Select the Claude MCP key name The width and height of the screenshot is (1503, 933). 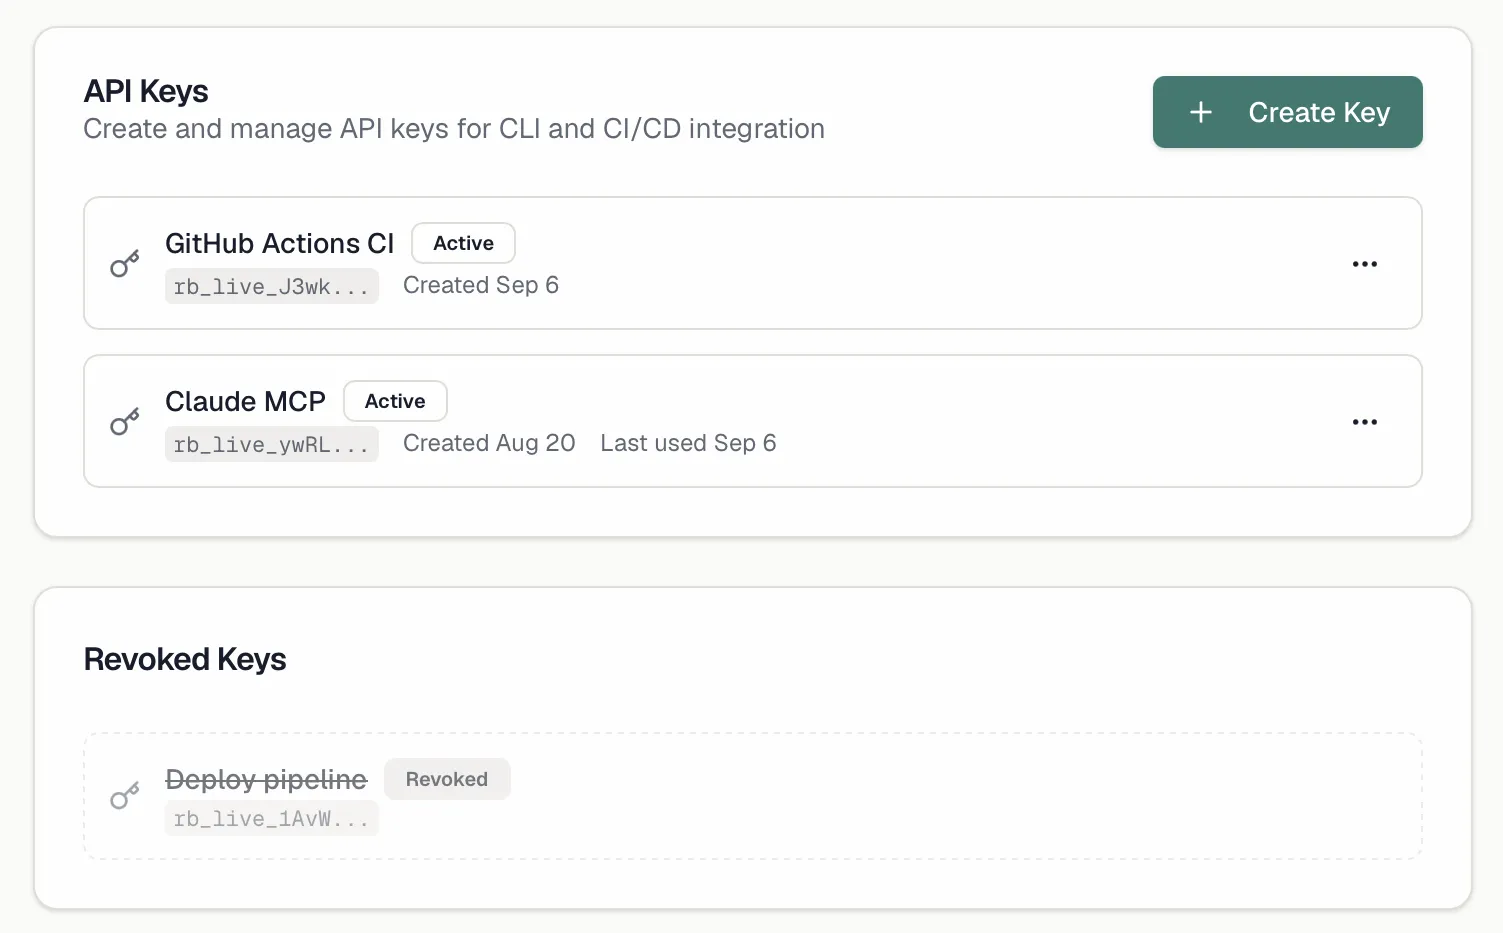(245, 401)
